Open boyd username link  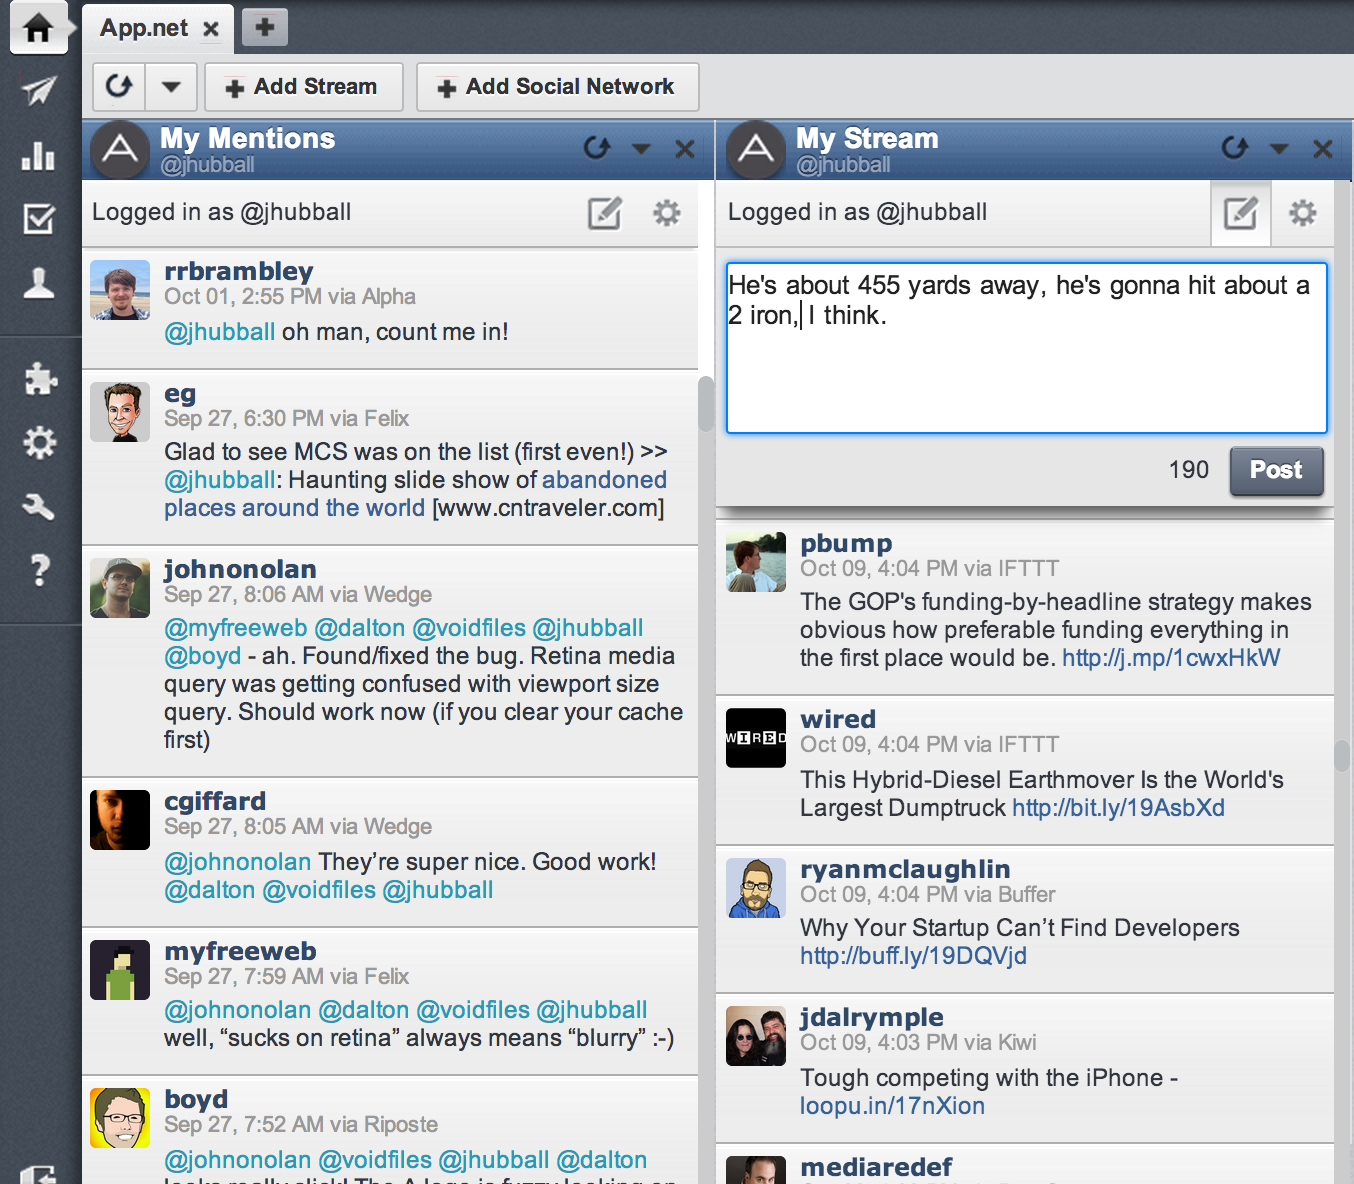196,1099
